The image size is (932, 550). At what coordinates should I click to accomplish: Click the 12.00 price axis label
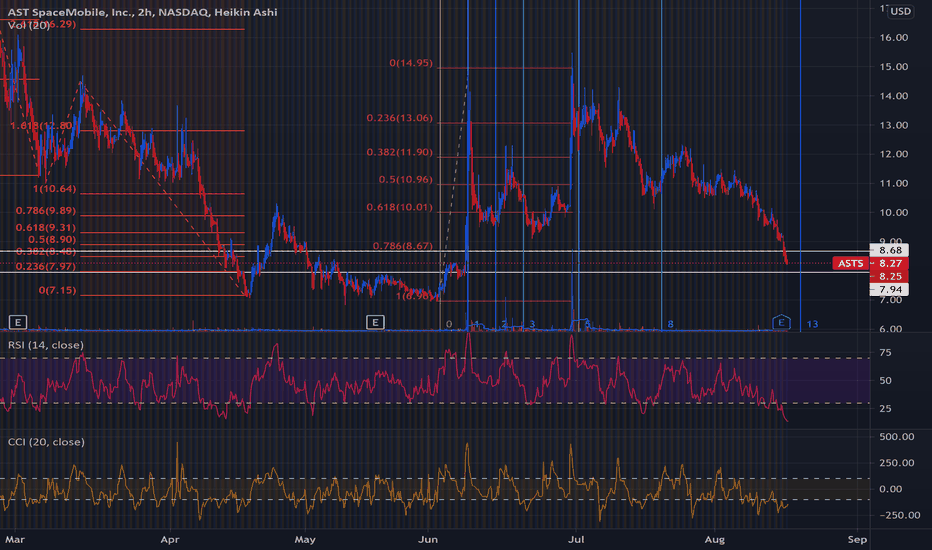tap(893, 154)
